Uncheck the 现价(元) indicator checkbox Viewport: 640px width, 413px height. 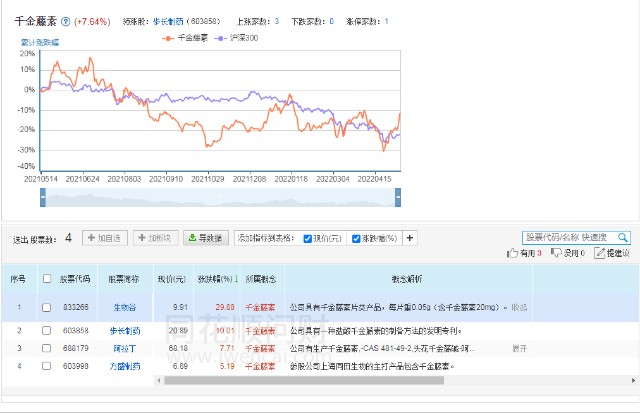308,238
